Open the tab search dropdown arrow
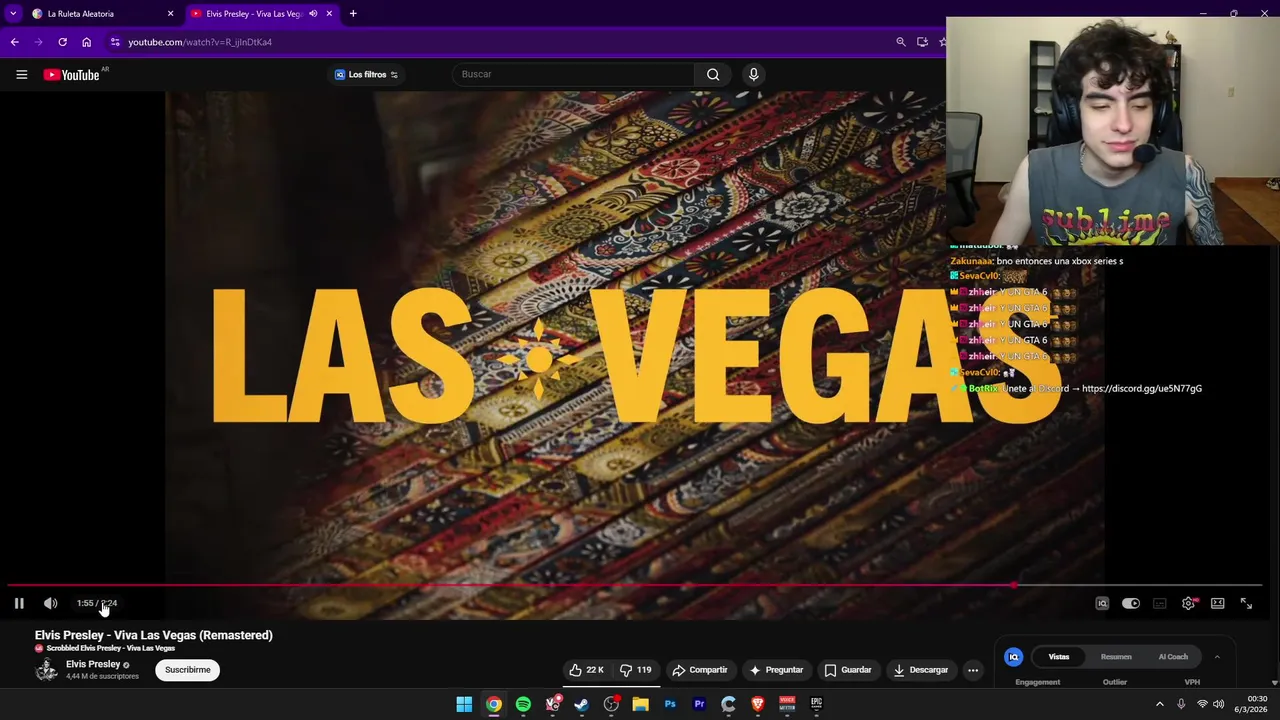This screenshot has width=1280, height=720. (13, 14)
